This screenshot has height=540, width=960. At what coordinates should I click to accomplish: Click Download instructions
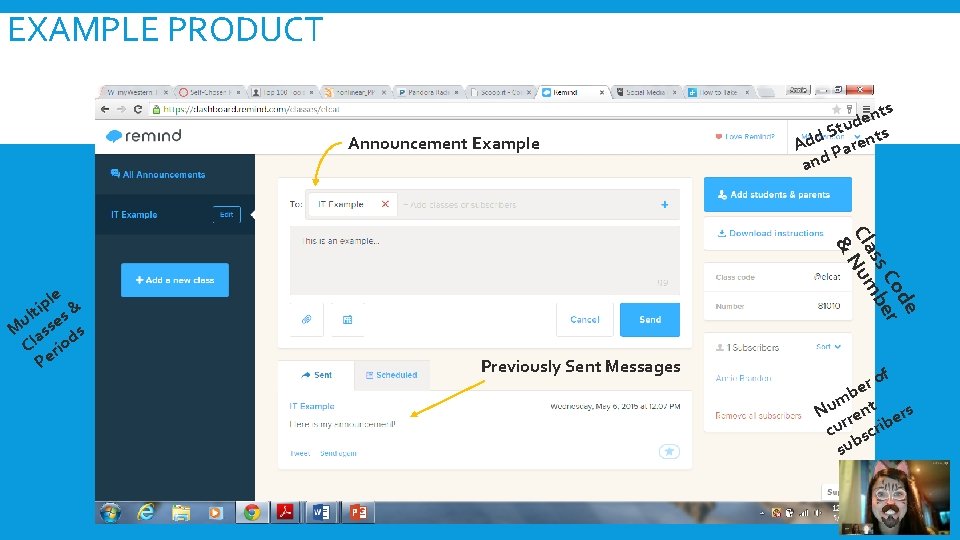coord(771,233)
